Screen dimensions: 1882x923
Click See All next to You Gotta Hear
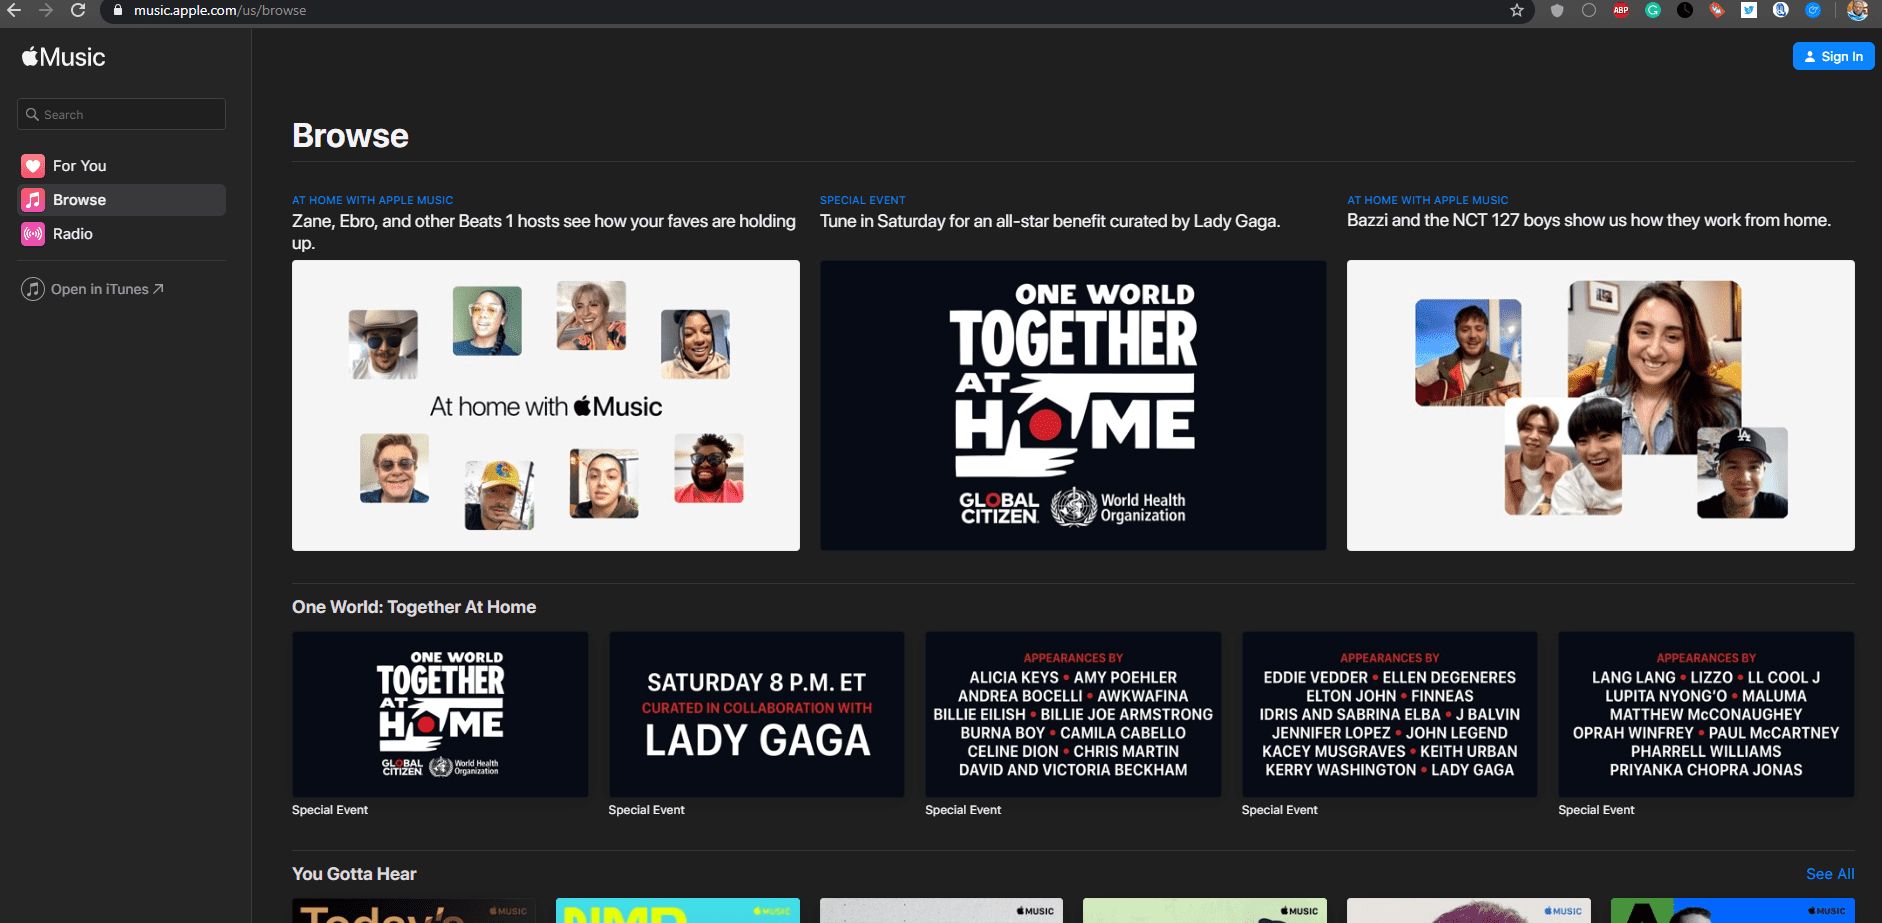pos(1830,874)
